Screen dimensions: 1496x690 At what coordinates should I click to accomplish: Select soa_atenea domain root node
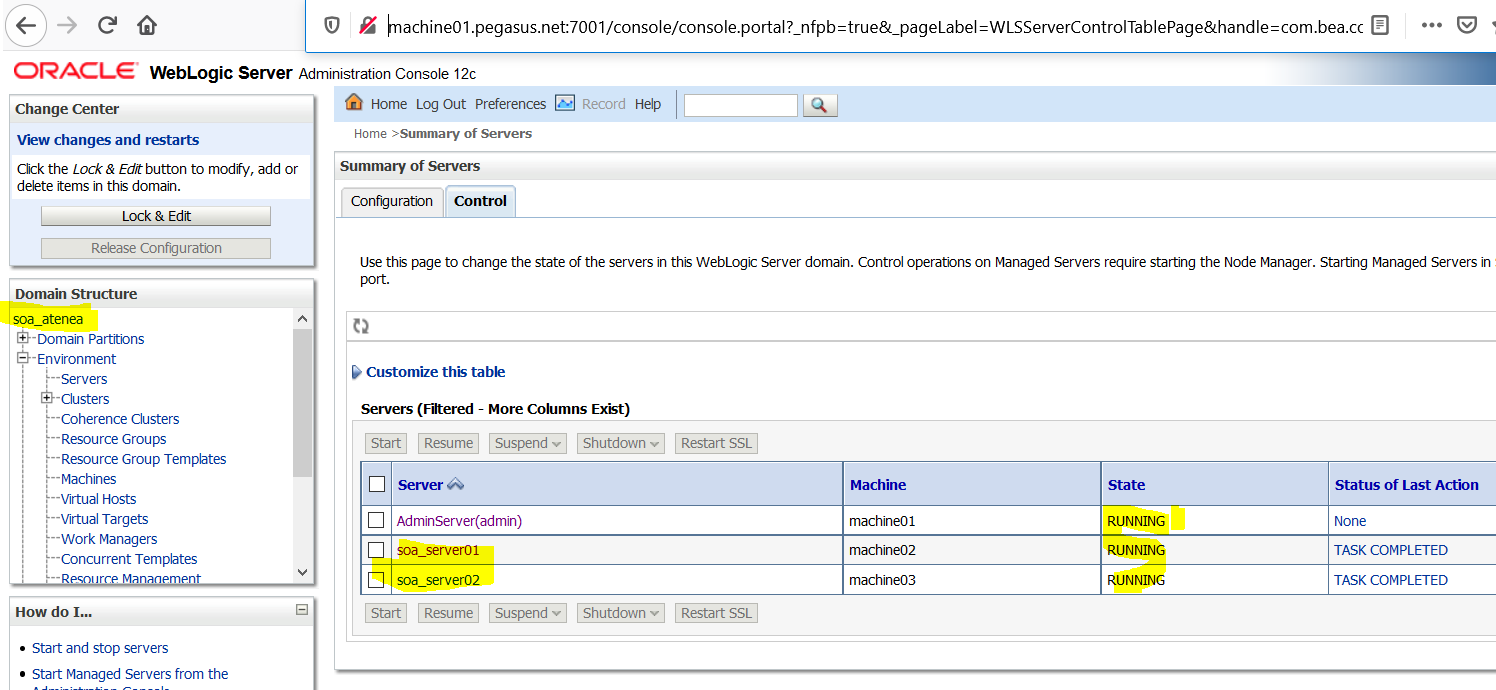pyautogui.click(x=48, y=319)
